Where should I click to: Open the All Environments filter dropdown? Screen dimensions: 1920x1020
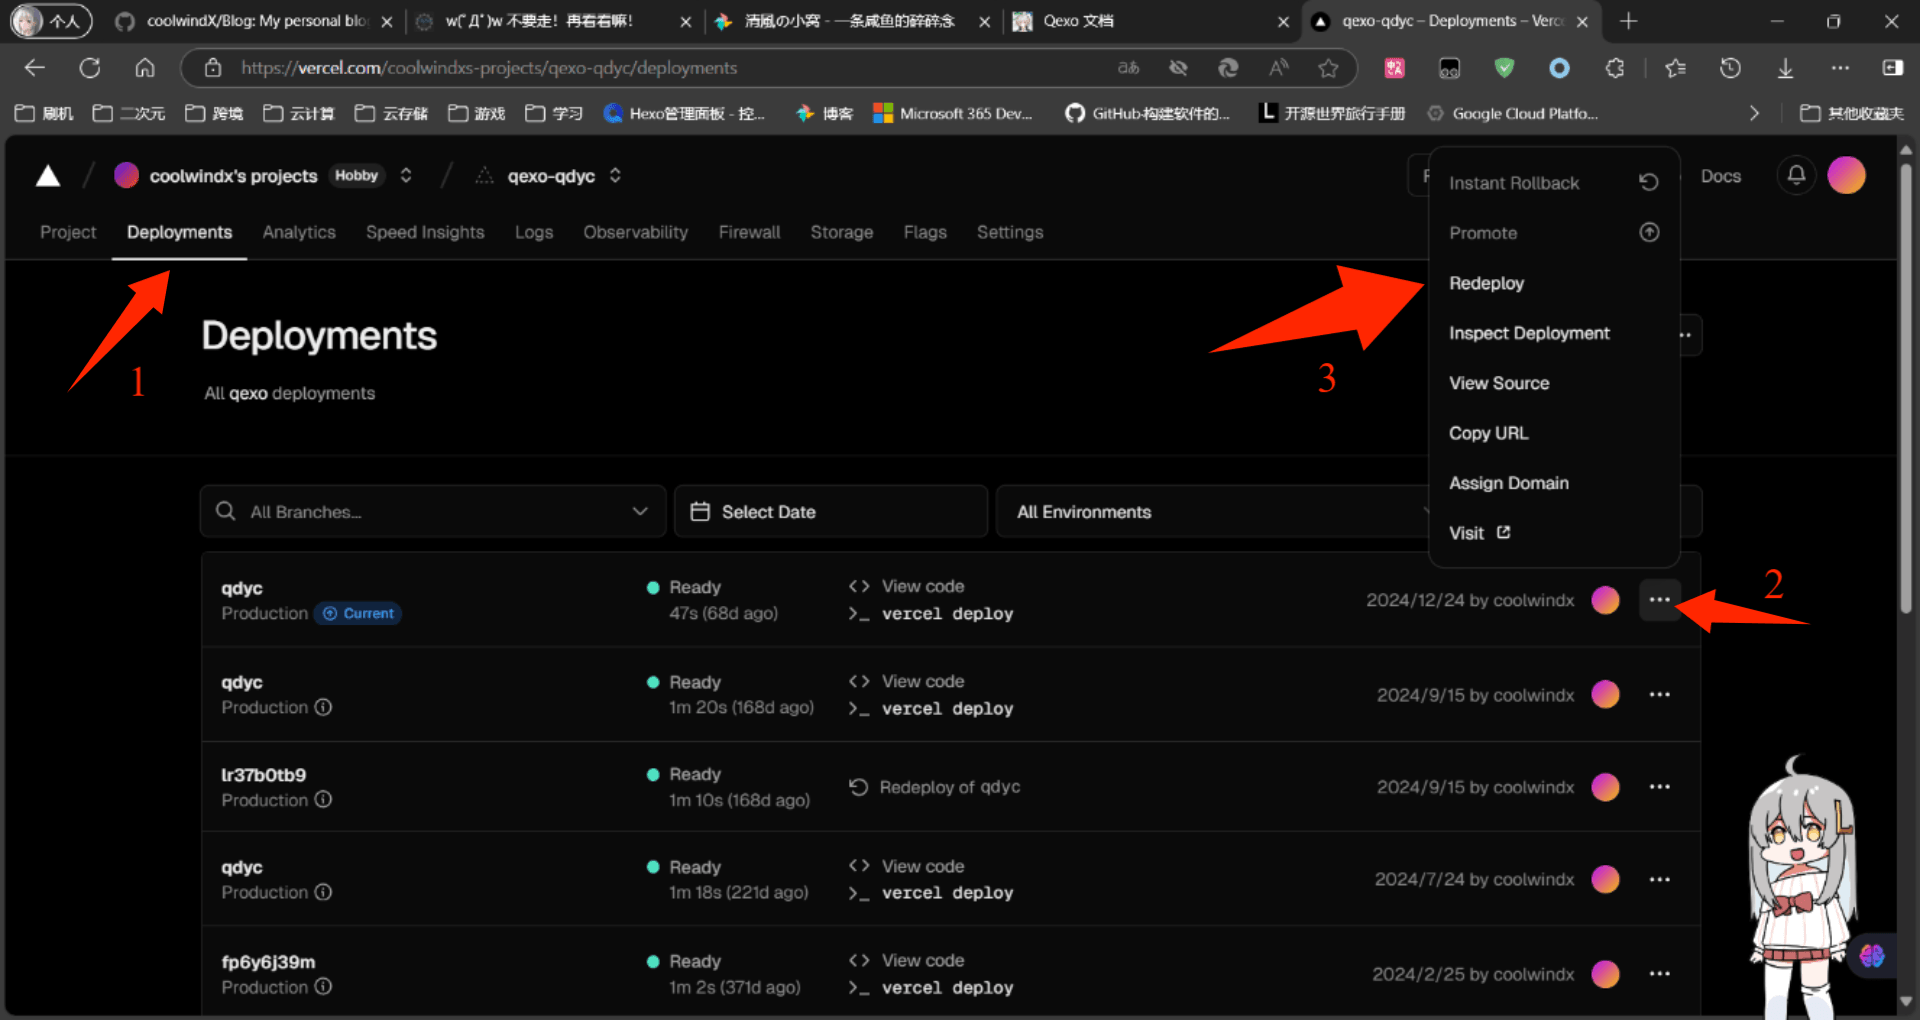[1210, 512]
